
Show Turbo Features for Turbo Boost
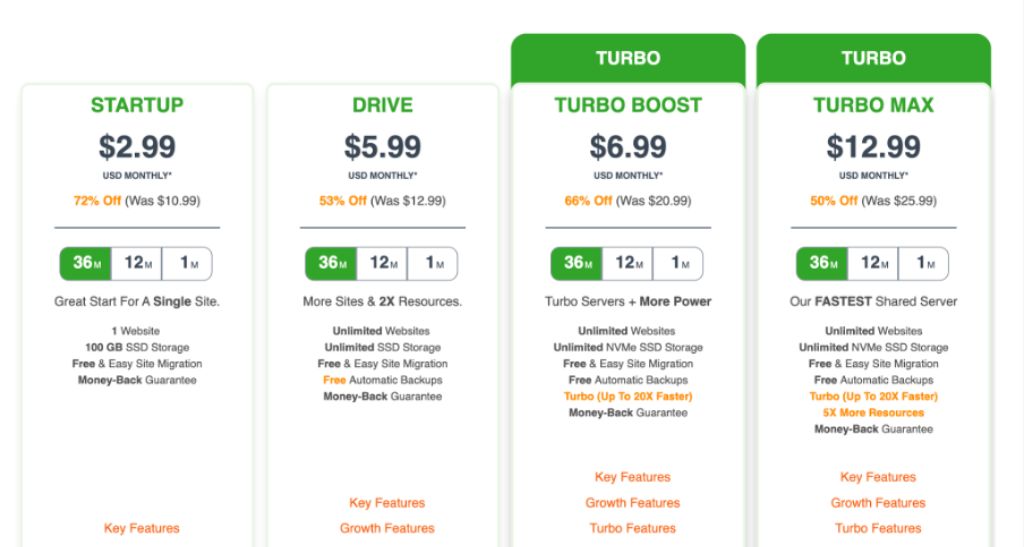(x=632, y=528)
